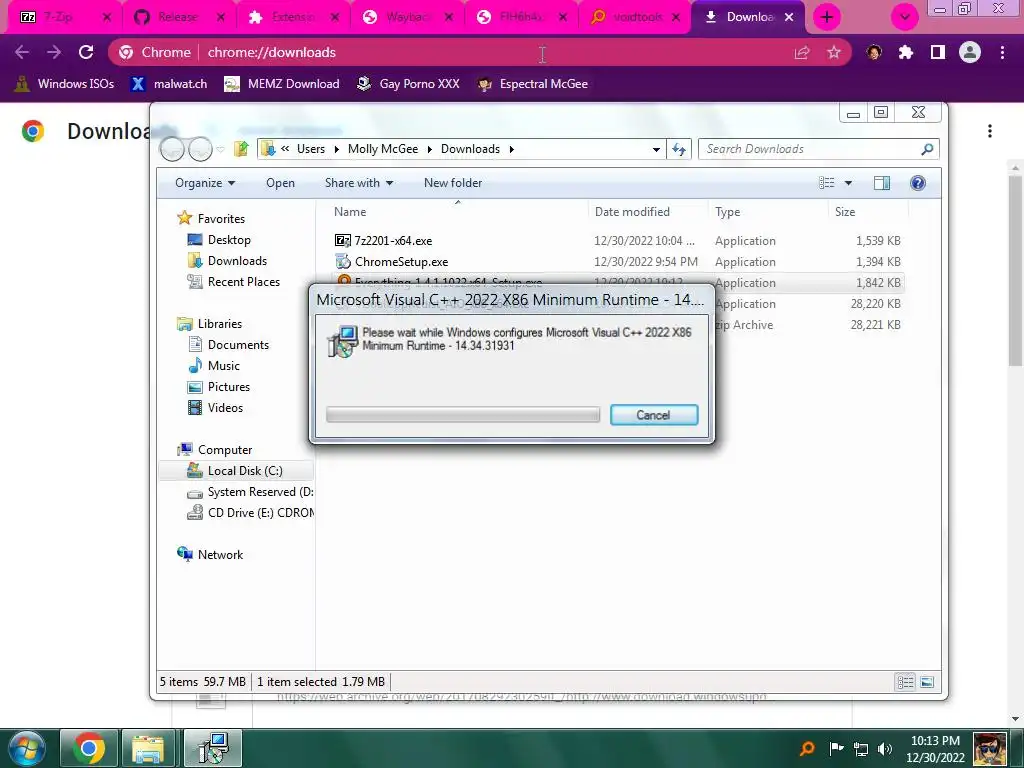Select Local Disk (C:) in the tree
This screenshot has width=1024, height=768.
(234, 470)
